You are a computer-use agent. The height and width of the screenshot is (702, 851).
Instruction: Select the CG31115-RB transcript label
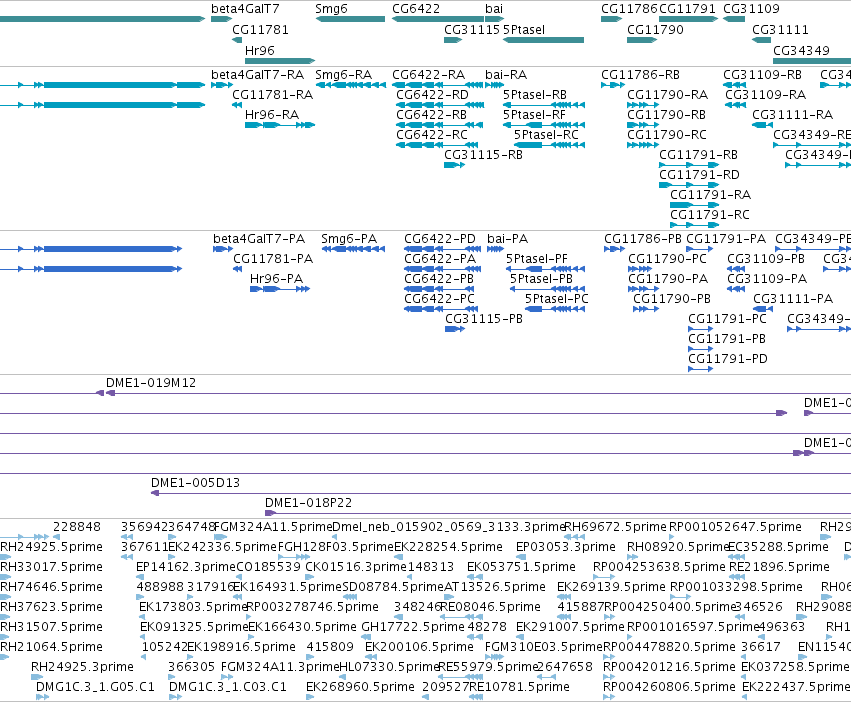point(483,155)
